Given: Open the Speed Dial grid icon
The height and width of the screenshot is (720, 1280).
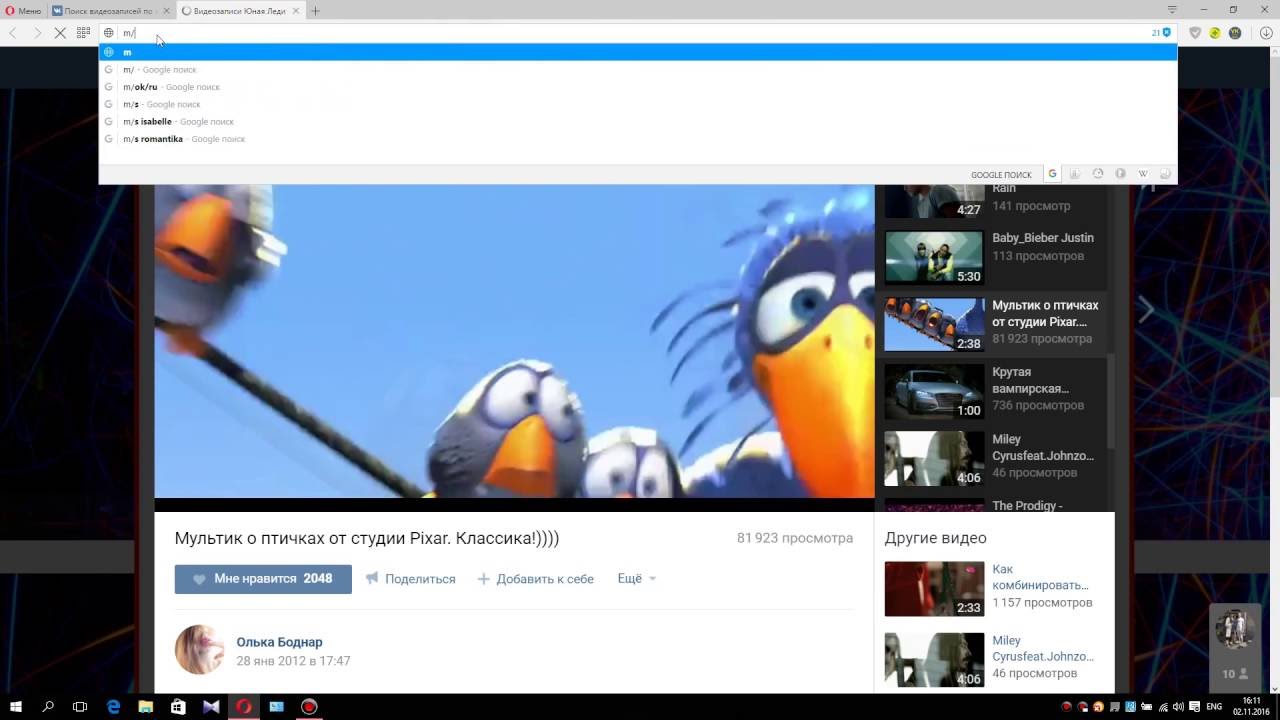Looking at the screenshot, I should 83,33.
